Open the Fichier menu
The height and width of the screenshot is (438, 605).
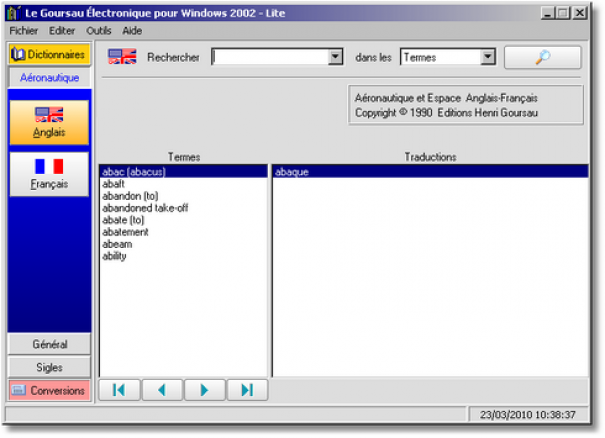(x=24, y=30)
